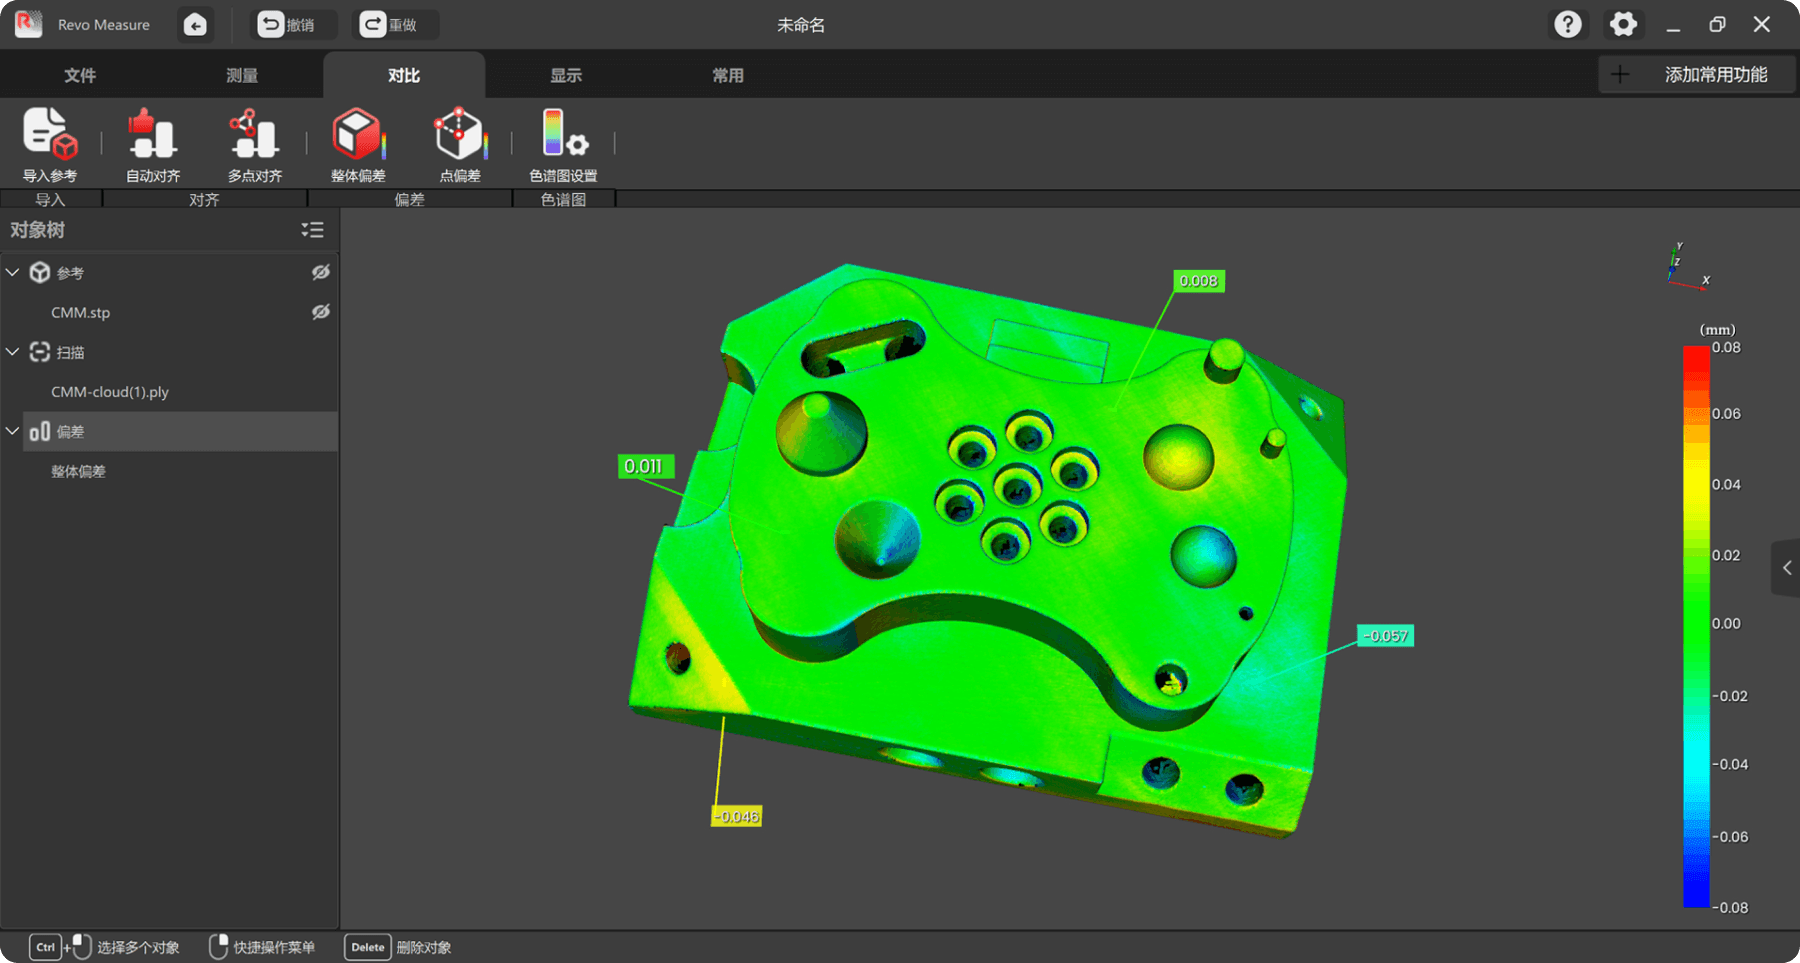Switch to the 测量 (Measure) tab
This screenshot has height=963, width=1800.
point(242,75)
